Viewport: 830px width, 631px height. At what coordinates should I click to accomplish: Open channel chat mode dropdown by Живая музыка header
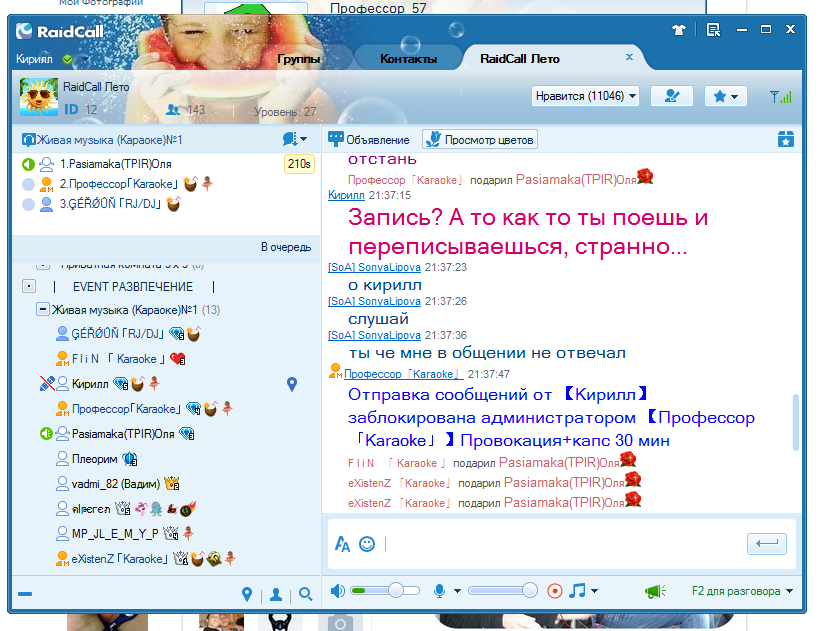[295, 139]
